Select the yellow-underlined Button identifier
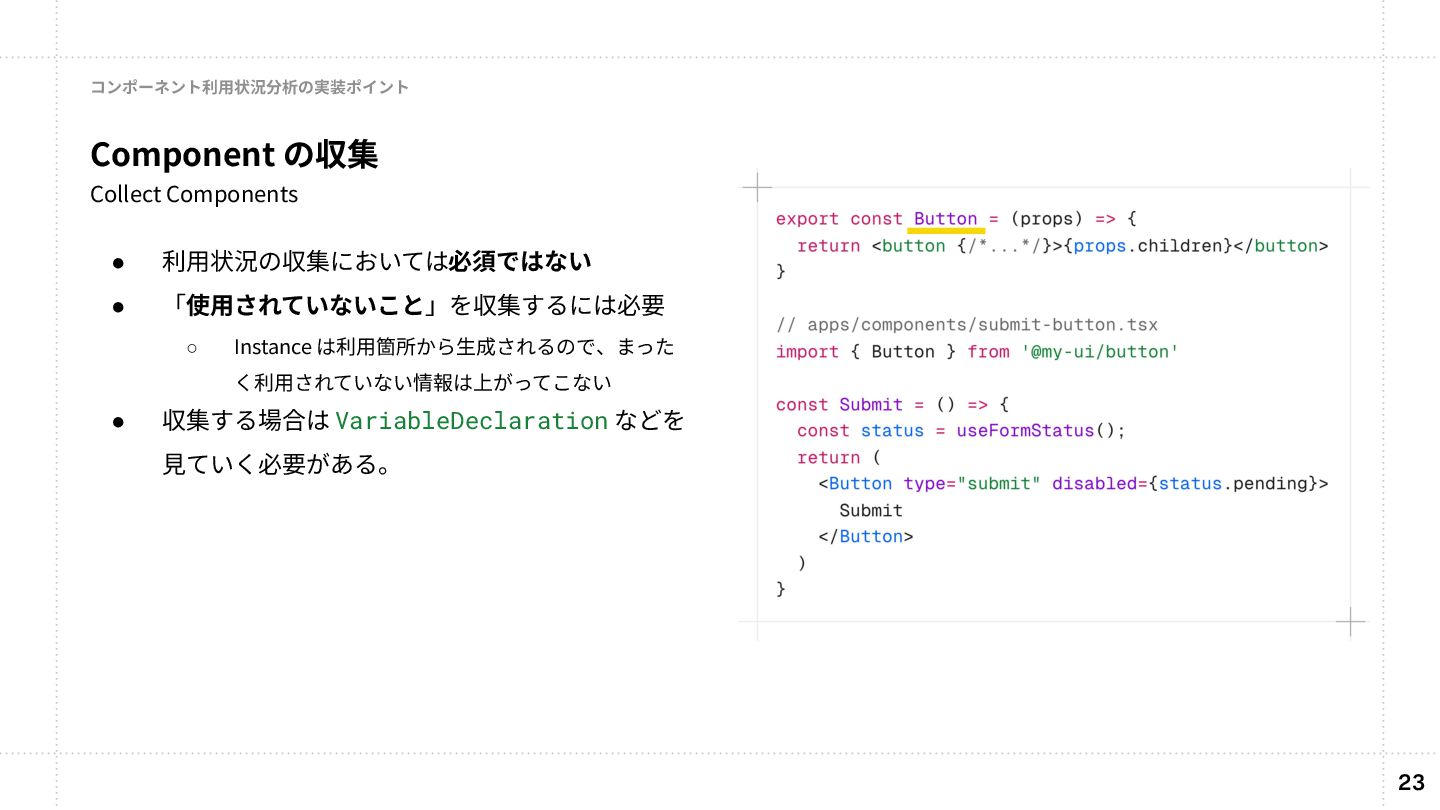 coord(945,219)
